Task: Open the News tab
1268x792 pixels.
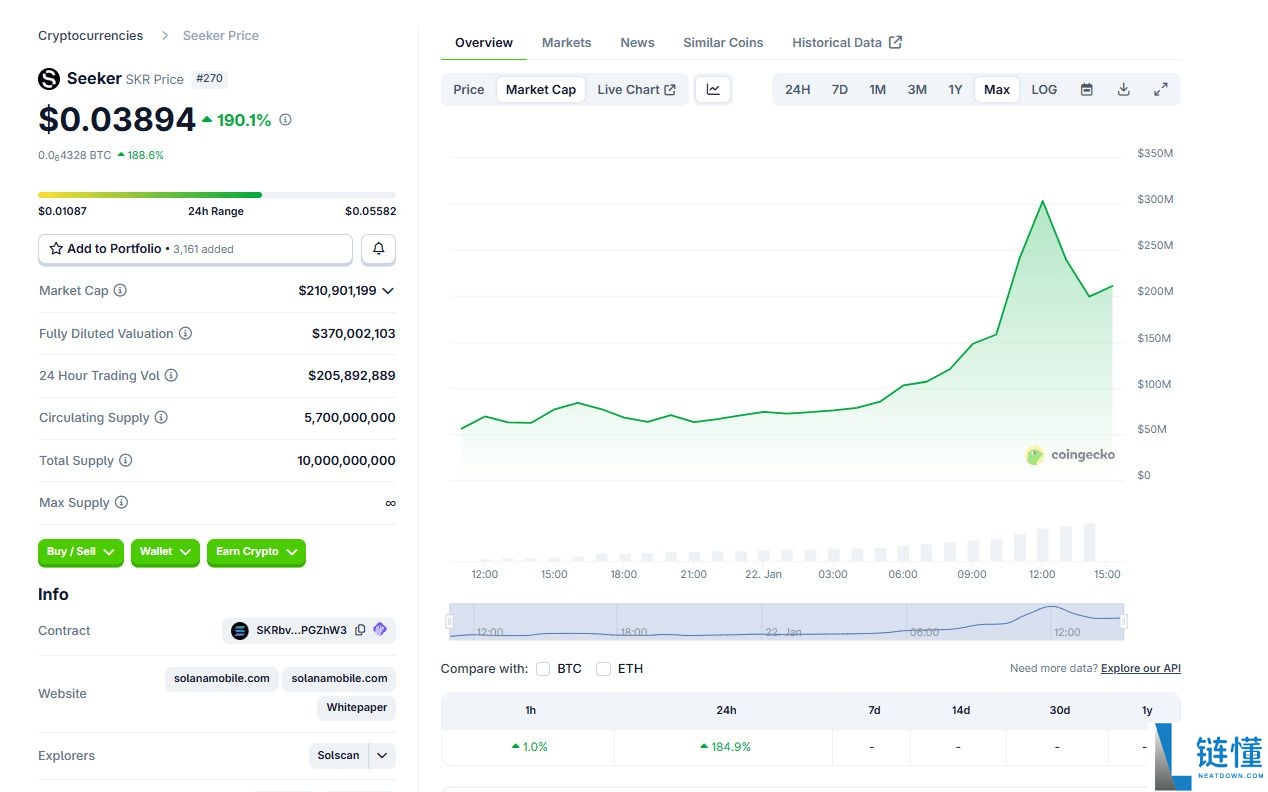Action: coord(637,43)
